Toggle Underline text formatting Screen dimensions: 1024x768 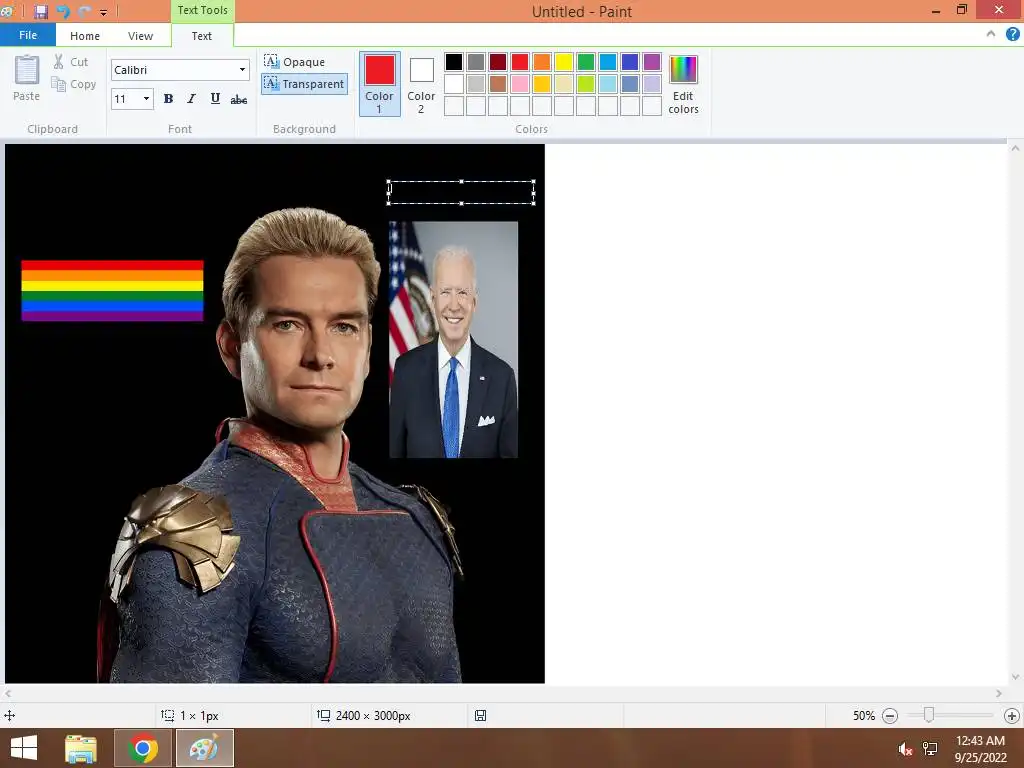(215, 99)
